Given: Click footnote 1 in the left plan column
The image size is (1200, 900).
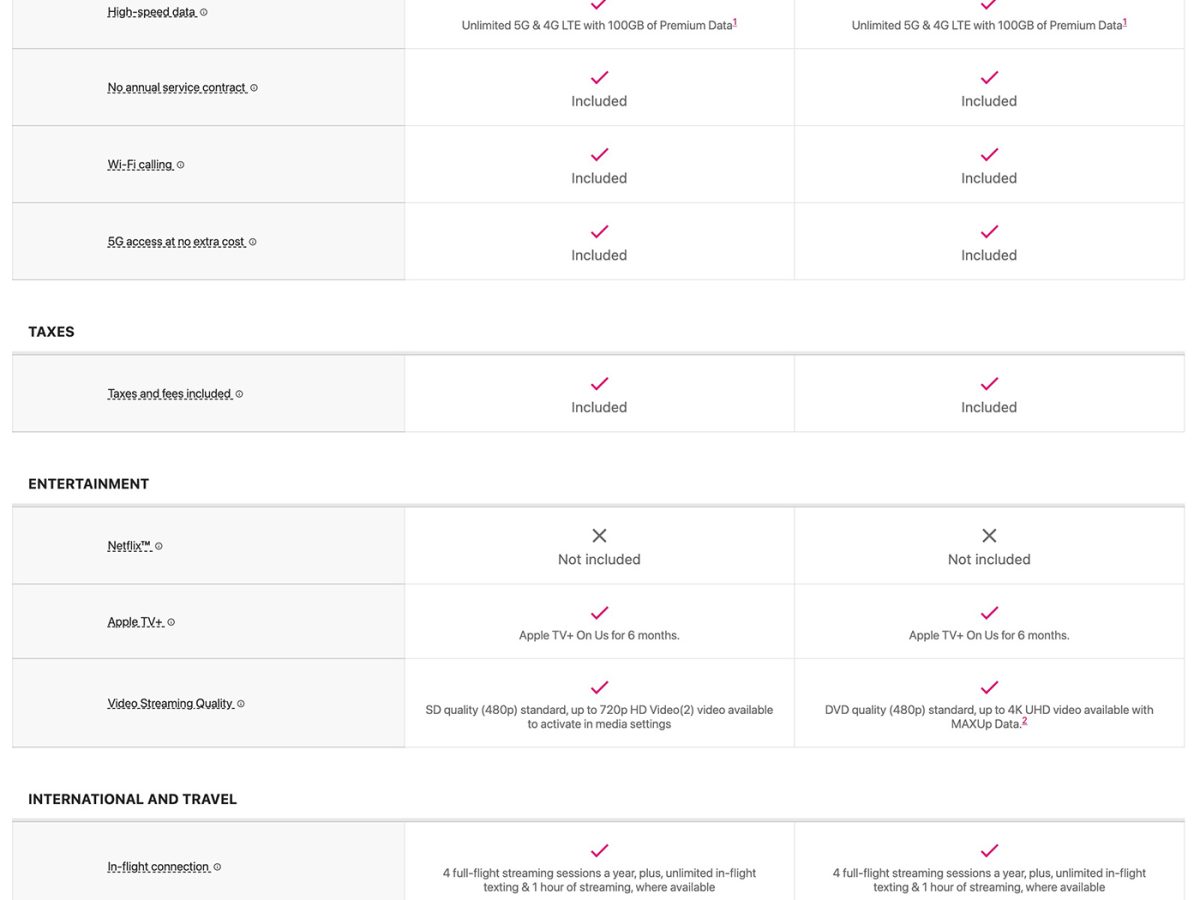Looking at the screenshot, I should [735, 22].
